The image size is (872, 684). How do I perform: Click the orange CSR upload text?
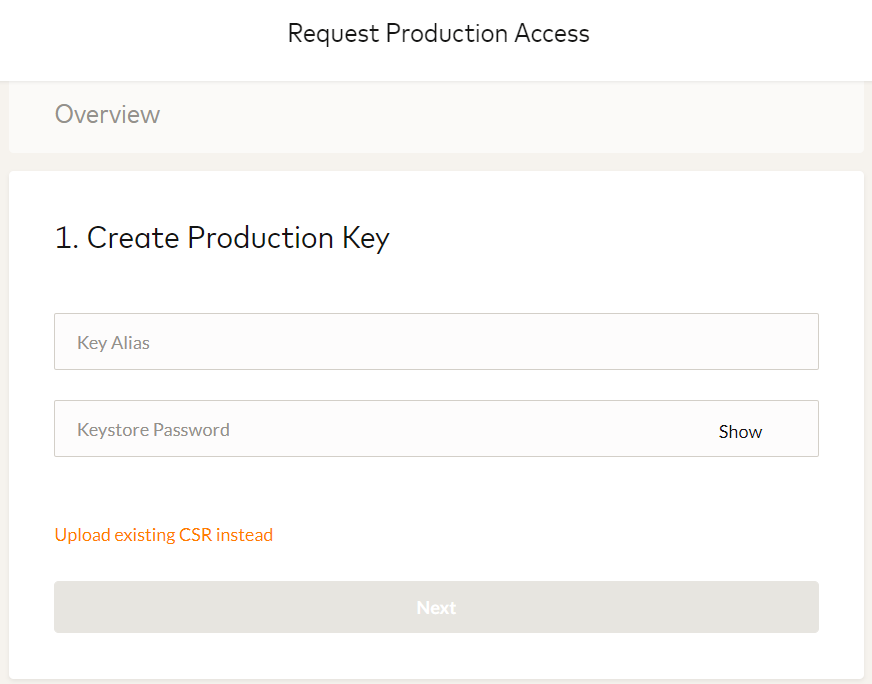pyautogui.click(x=164, y=535)
